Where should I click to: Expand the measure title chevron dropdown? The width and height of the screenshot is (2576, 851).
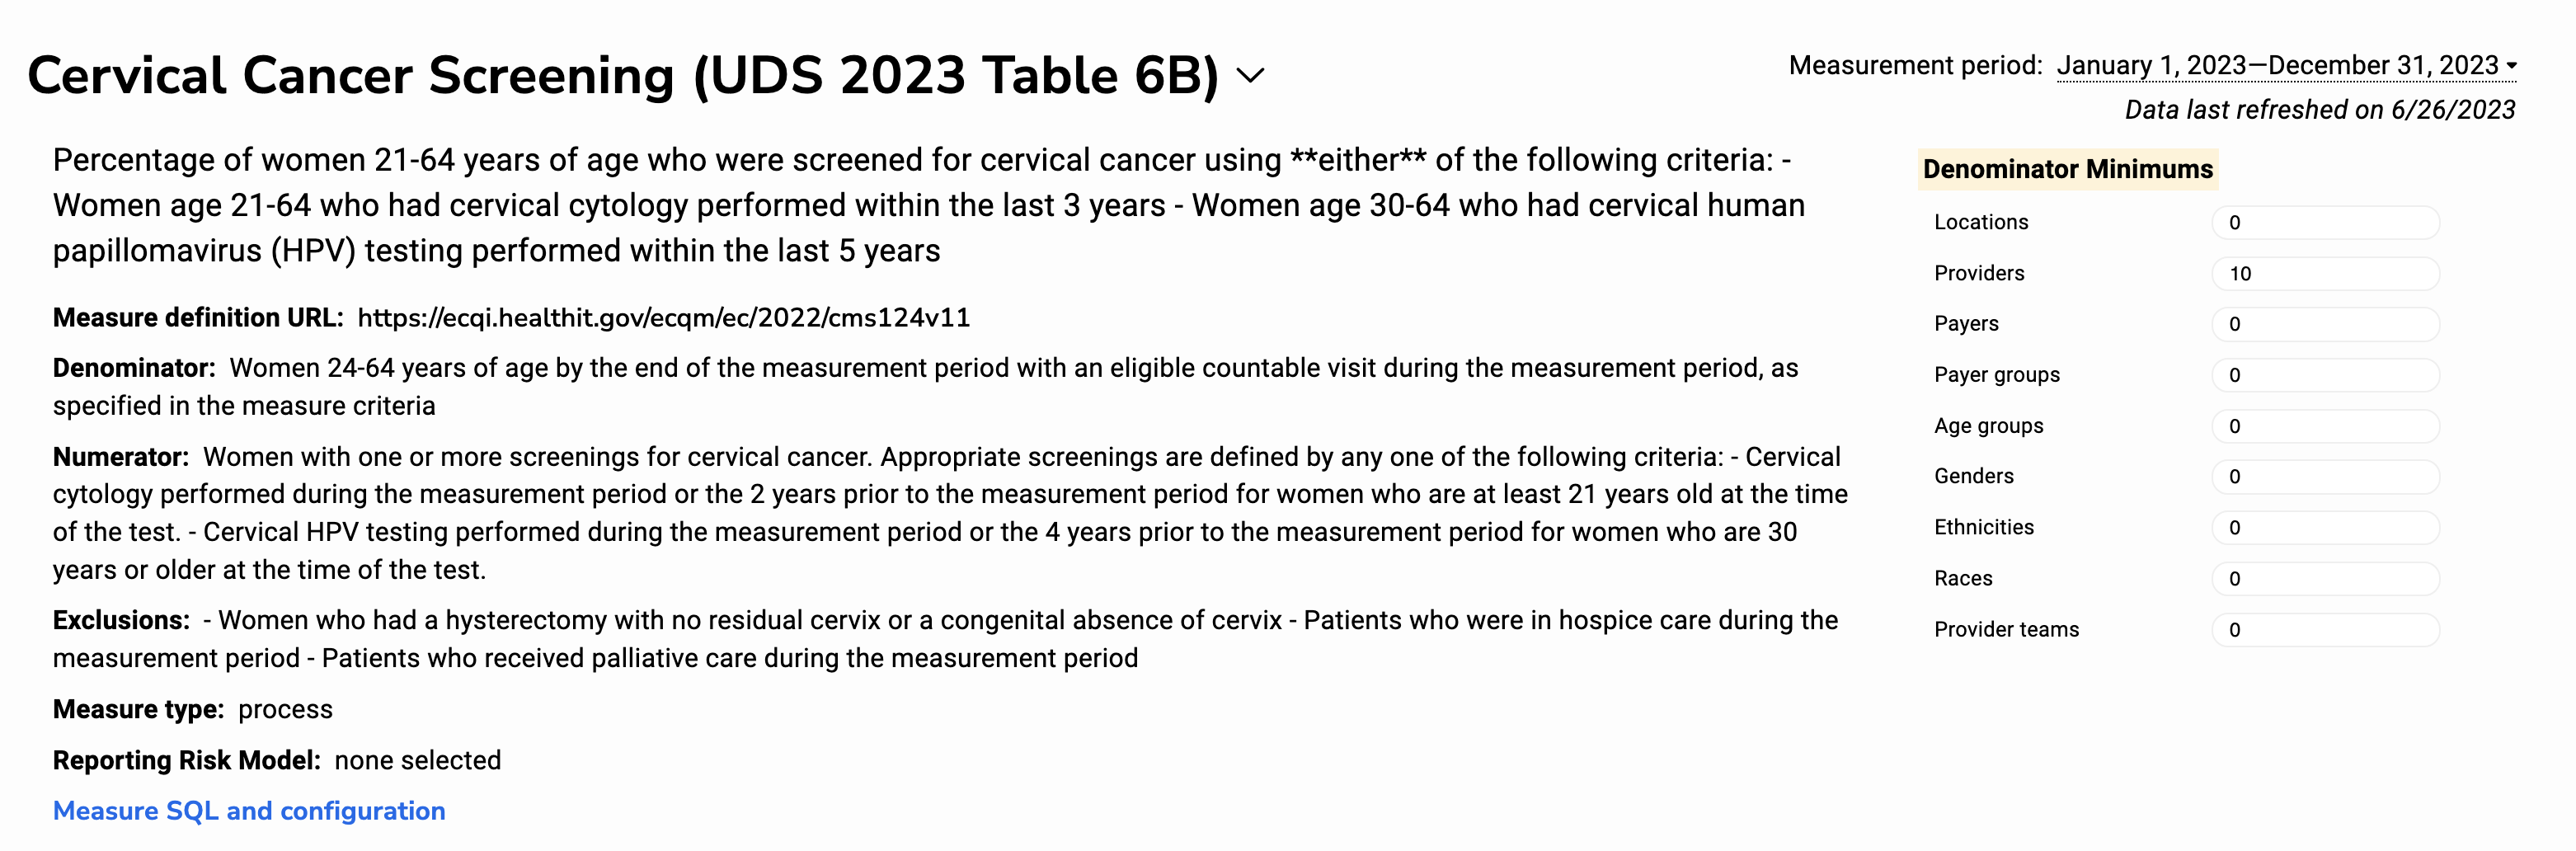(1250, 75)
